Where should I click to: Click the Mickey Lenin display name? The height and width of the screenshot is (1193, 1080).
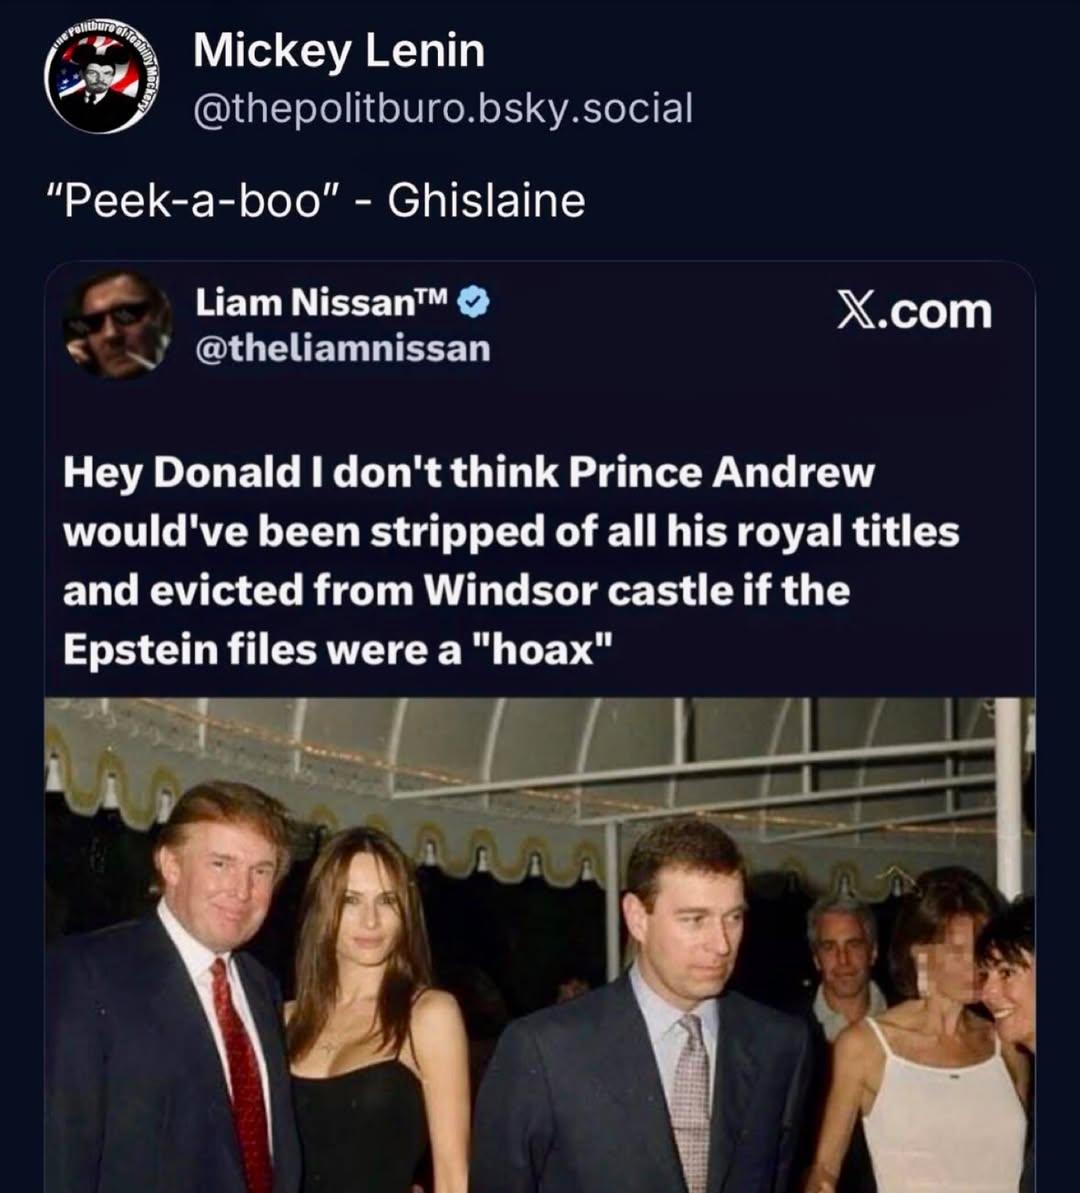pyautogui.click(x=338, y=50)
